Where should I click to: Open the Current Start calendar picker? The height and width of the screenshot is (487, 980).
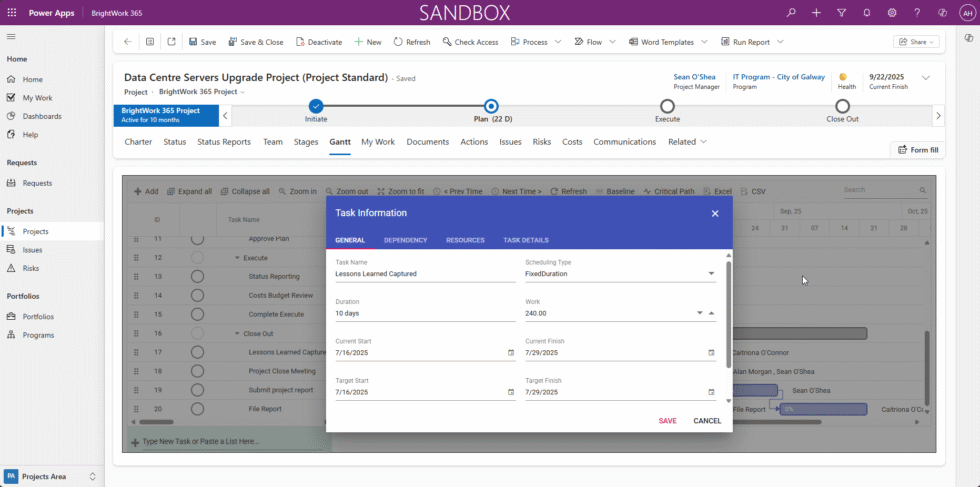point(511,352)
